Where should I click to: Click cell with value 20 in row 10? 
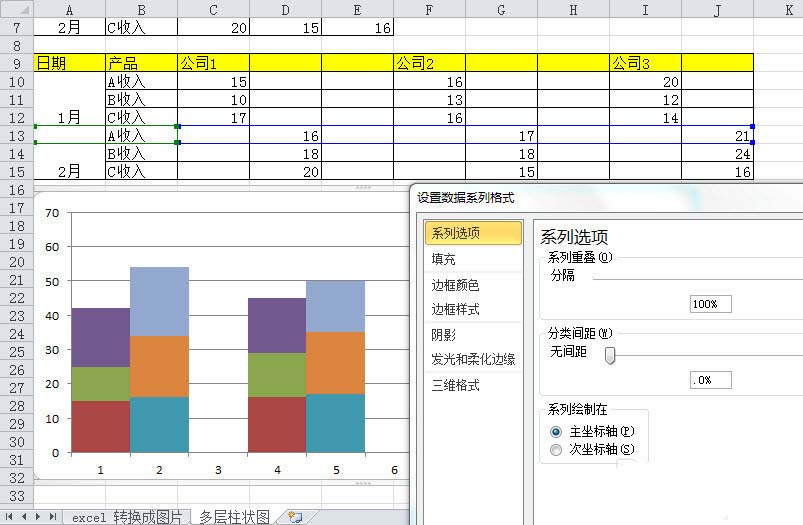pos(645,81)
